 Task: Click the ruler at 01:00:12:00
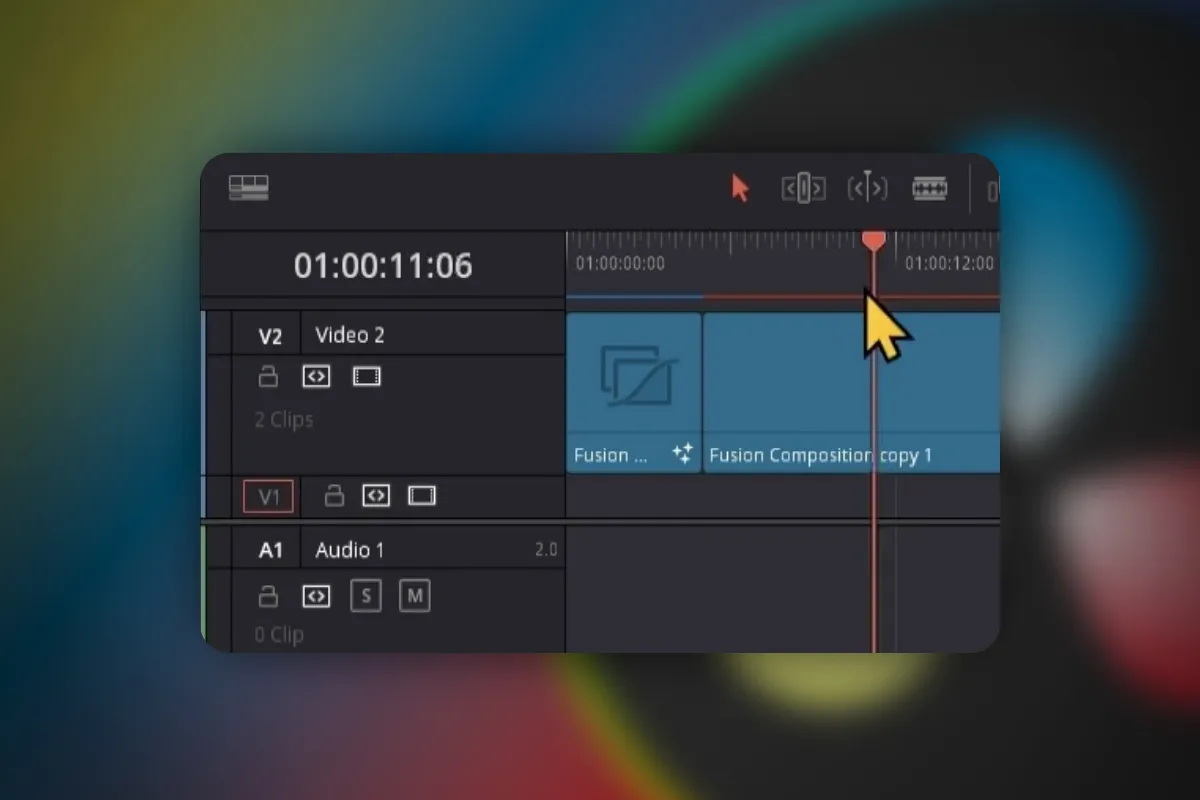coord(950,264)
